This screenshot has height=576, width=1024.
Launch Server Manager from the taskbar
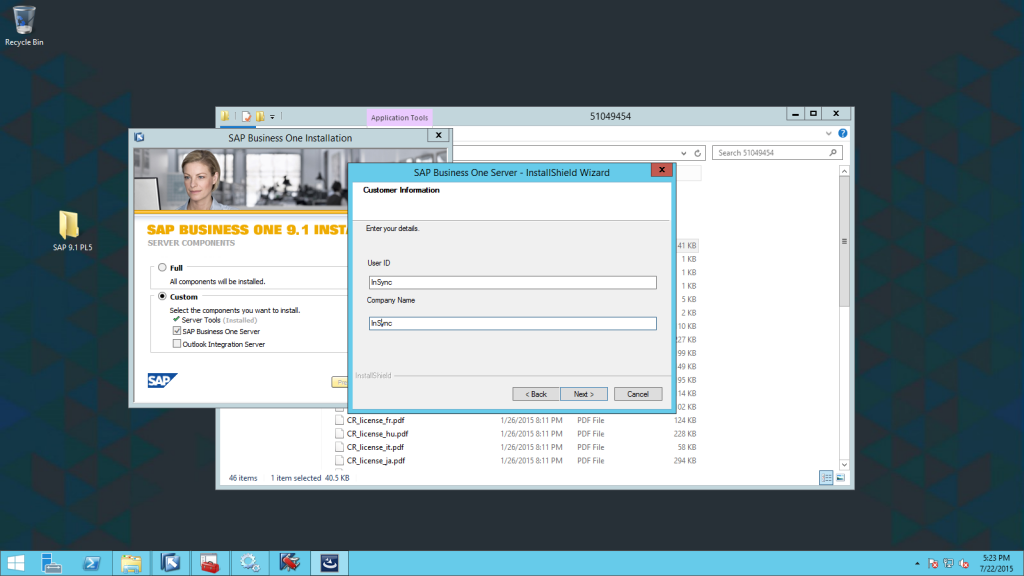click(51, 563)
